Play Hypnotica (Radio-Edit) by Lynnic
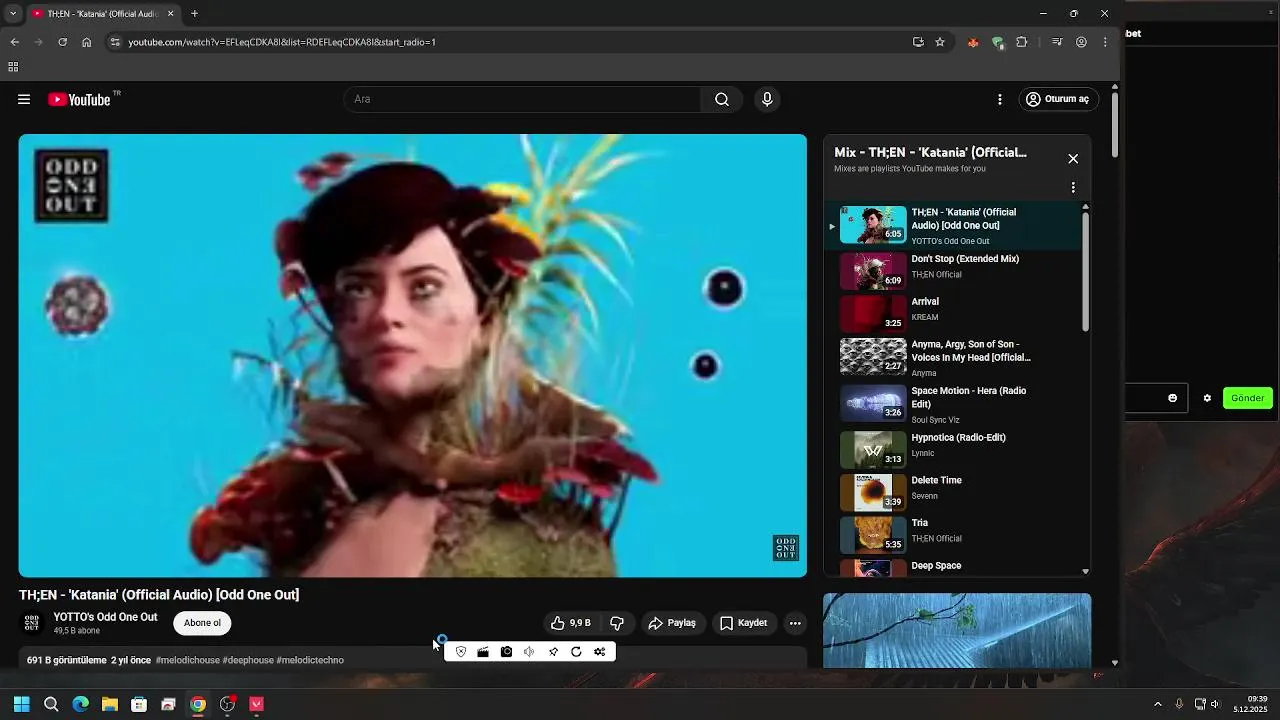This screenshot has height=720, width=1280. (x=953, y=448)
